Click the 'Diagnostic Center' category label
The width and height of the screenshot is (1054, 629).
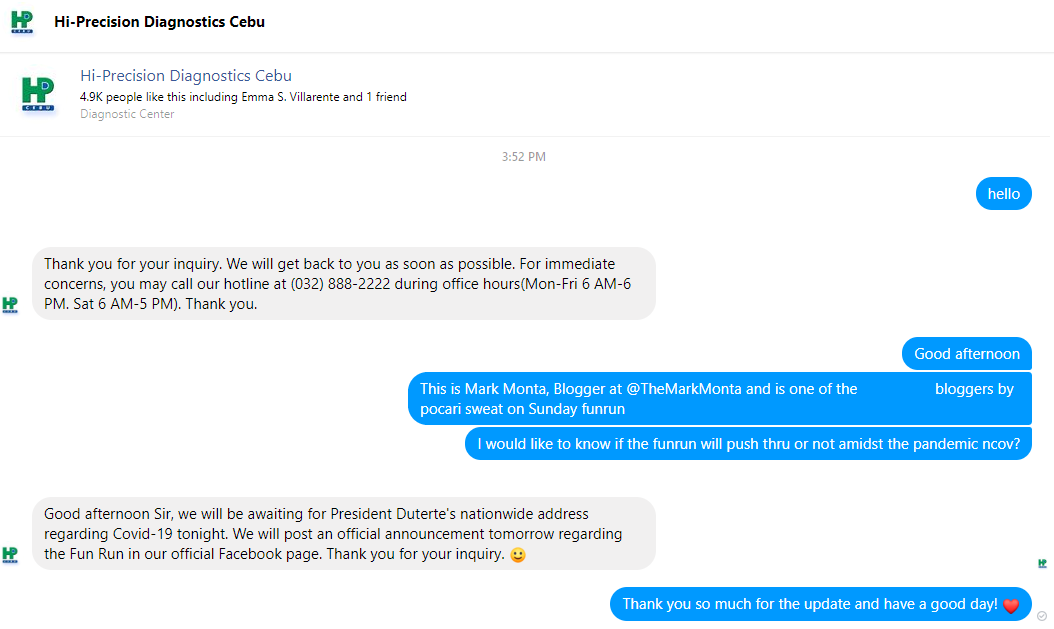[x=127, y=114]
